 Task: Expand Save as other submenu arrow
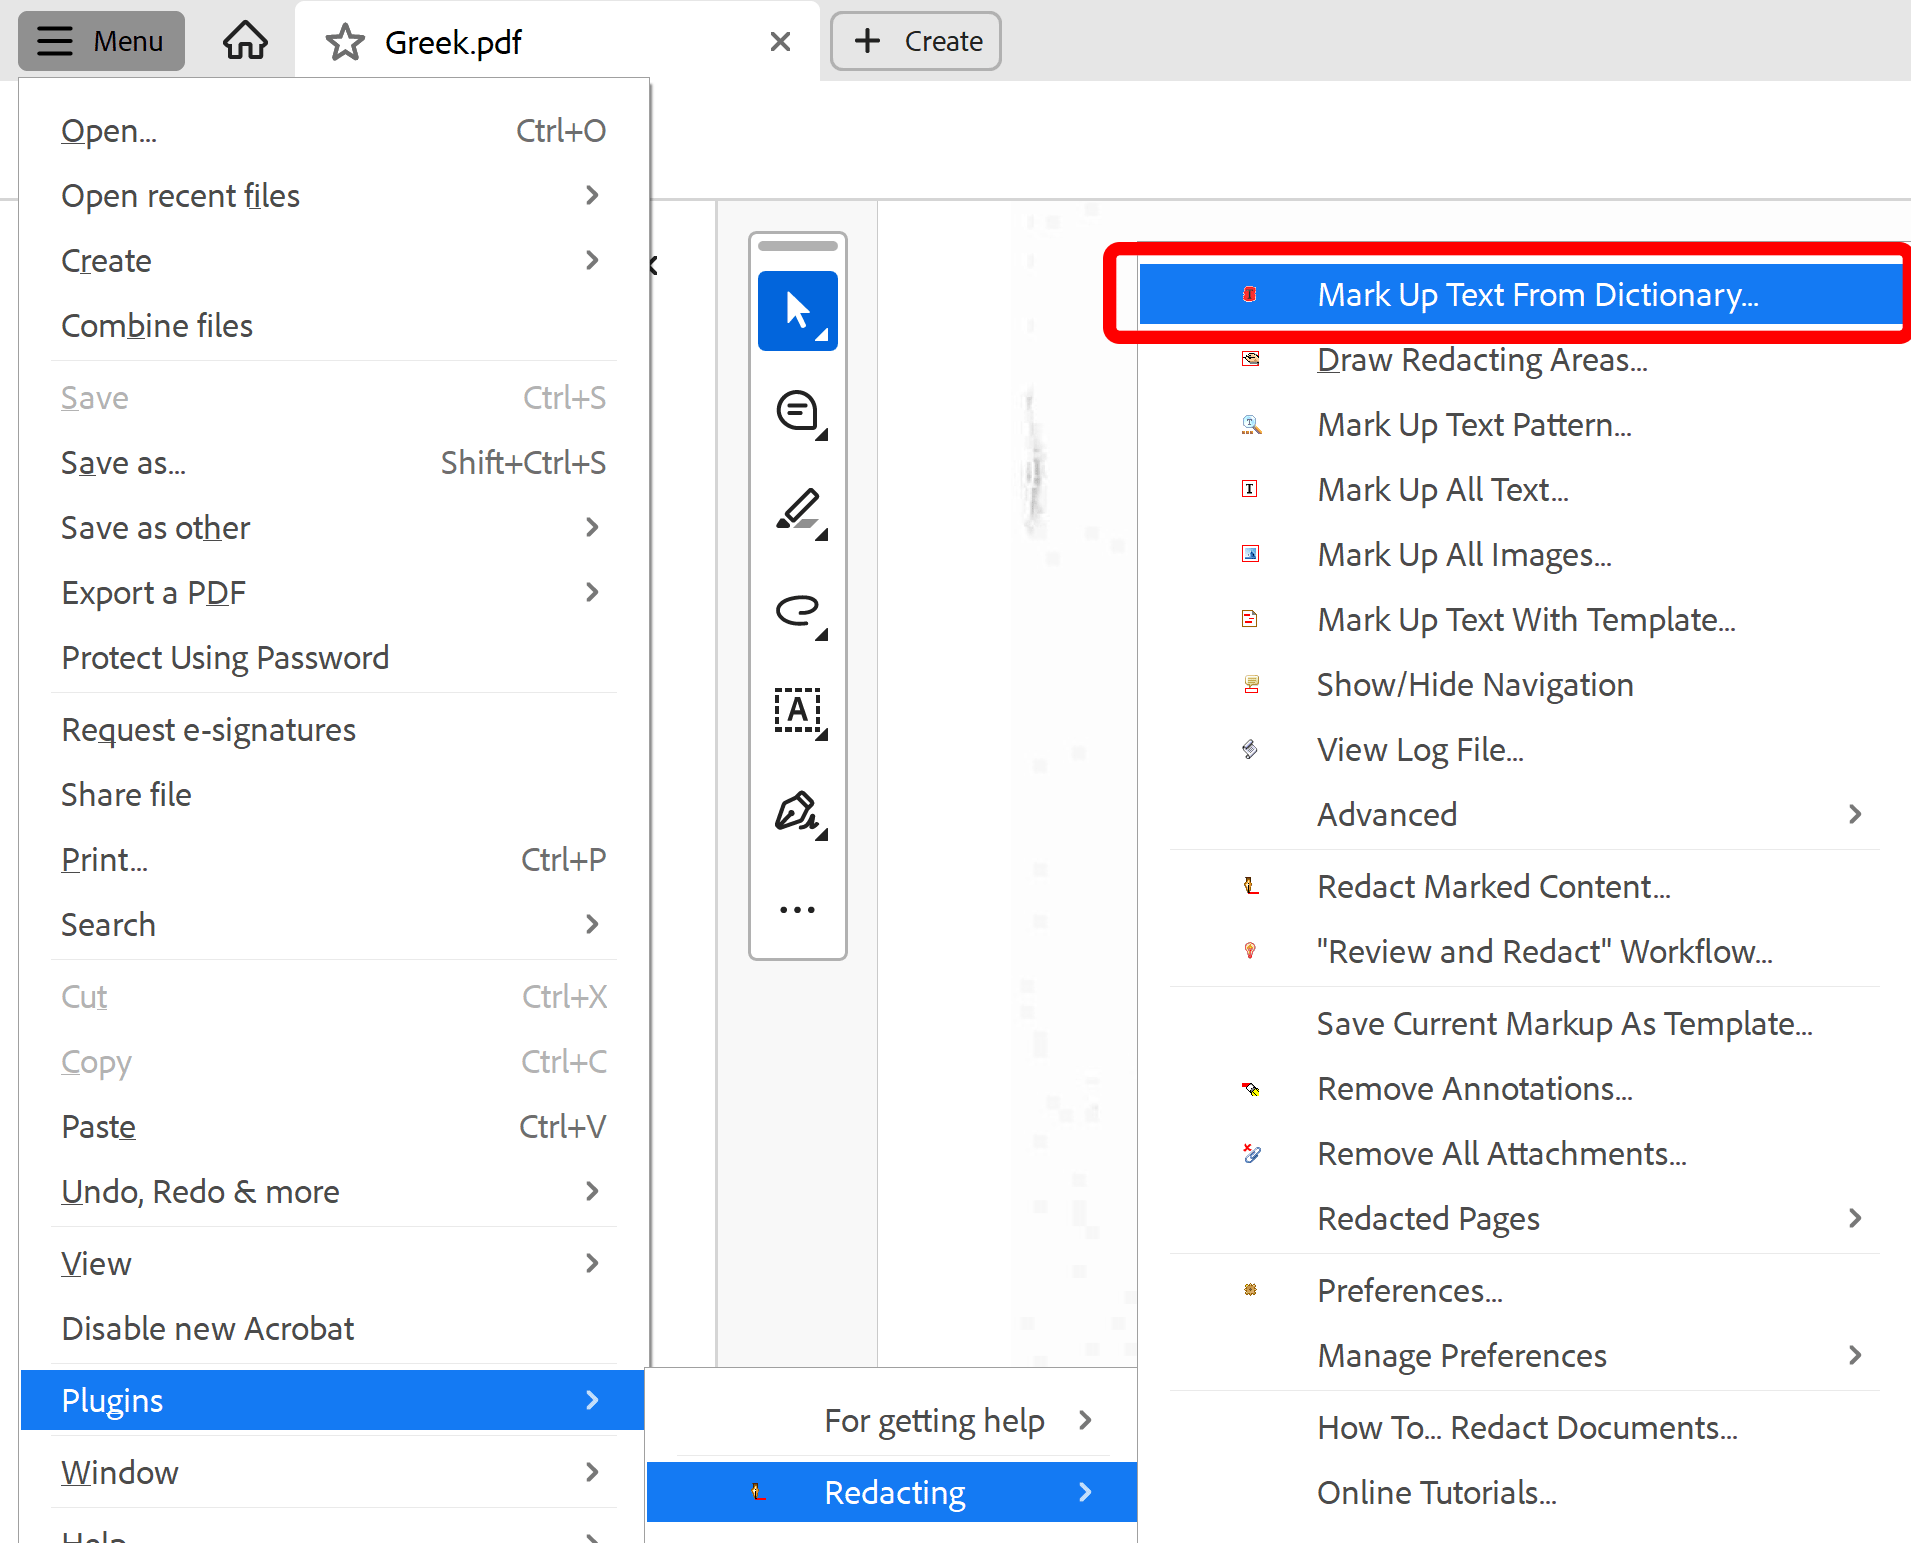click(592, 527)
